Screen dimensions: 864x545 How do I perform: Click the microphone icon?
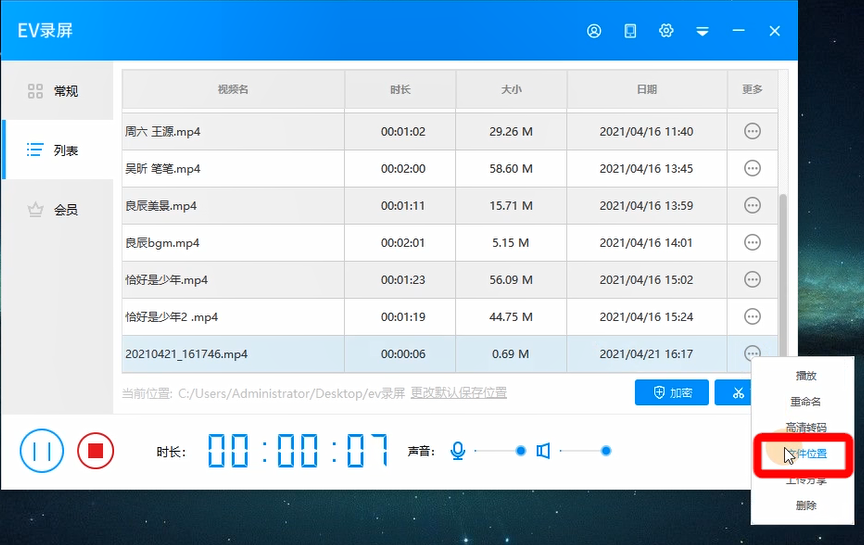(x=457, y=451)
